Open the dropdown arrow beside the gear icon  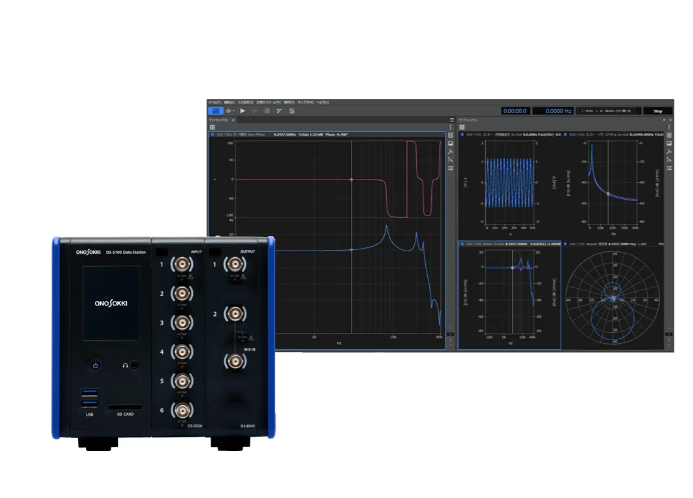tap(233, 111)
